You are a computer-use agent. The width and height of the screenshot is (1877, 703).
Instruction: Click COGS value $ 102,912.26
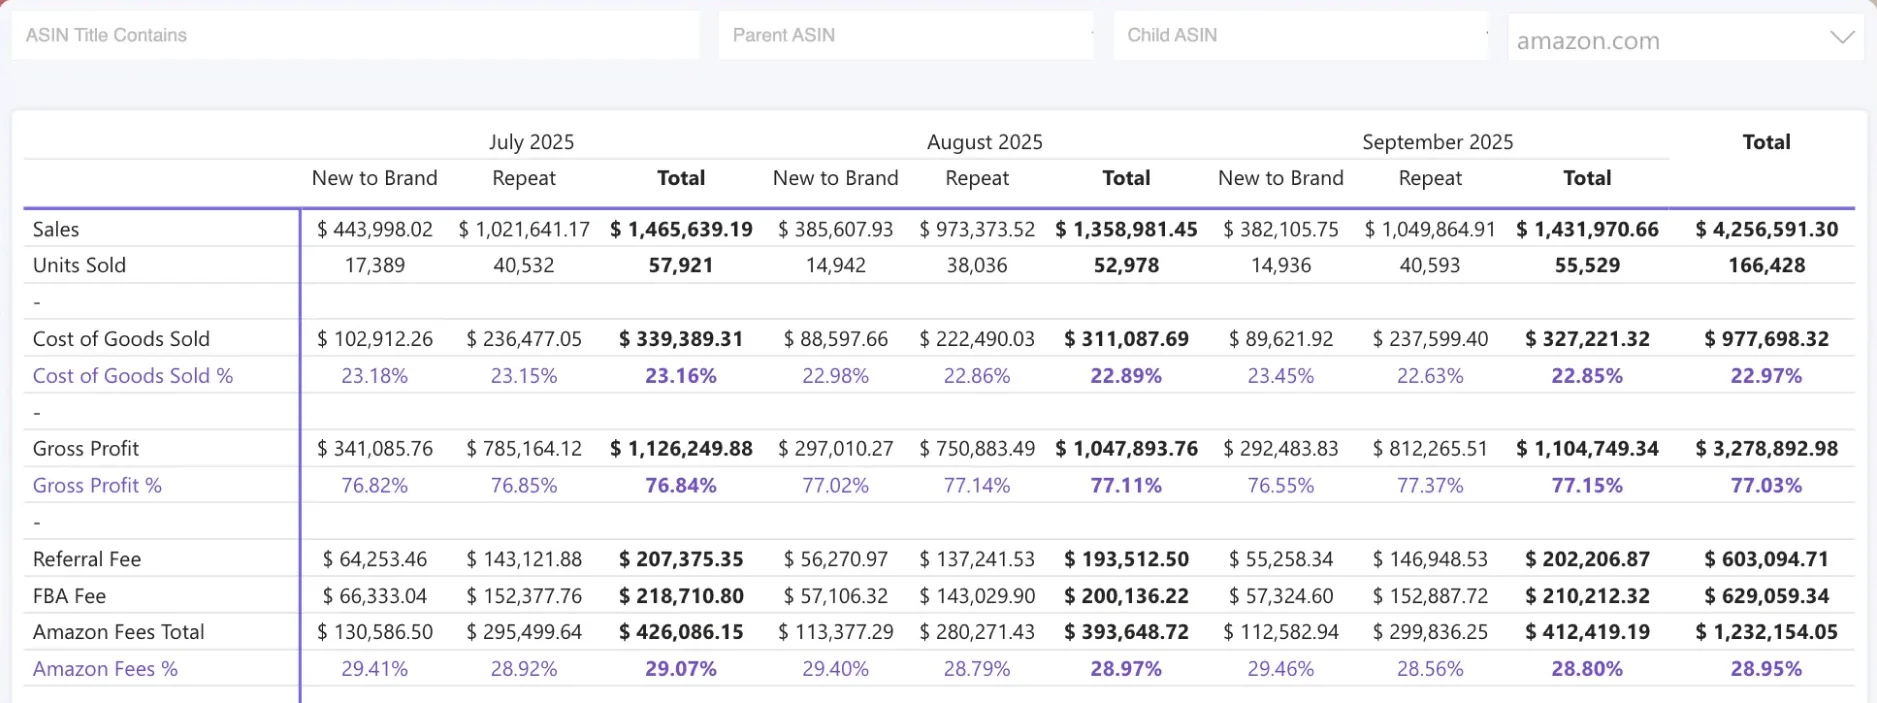pos(375,339)
